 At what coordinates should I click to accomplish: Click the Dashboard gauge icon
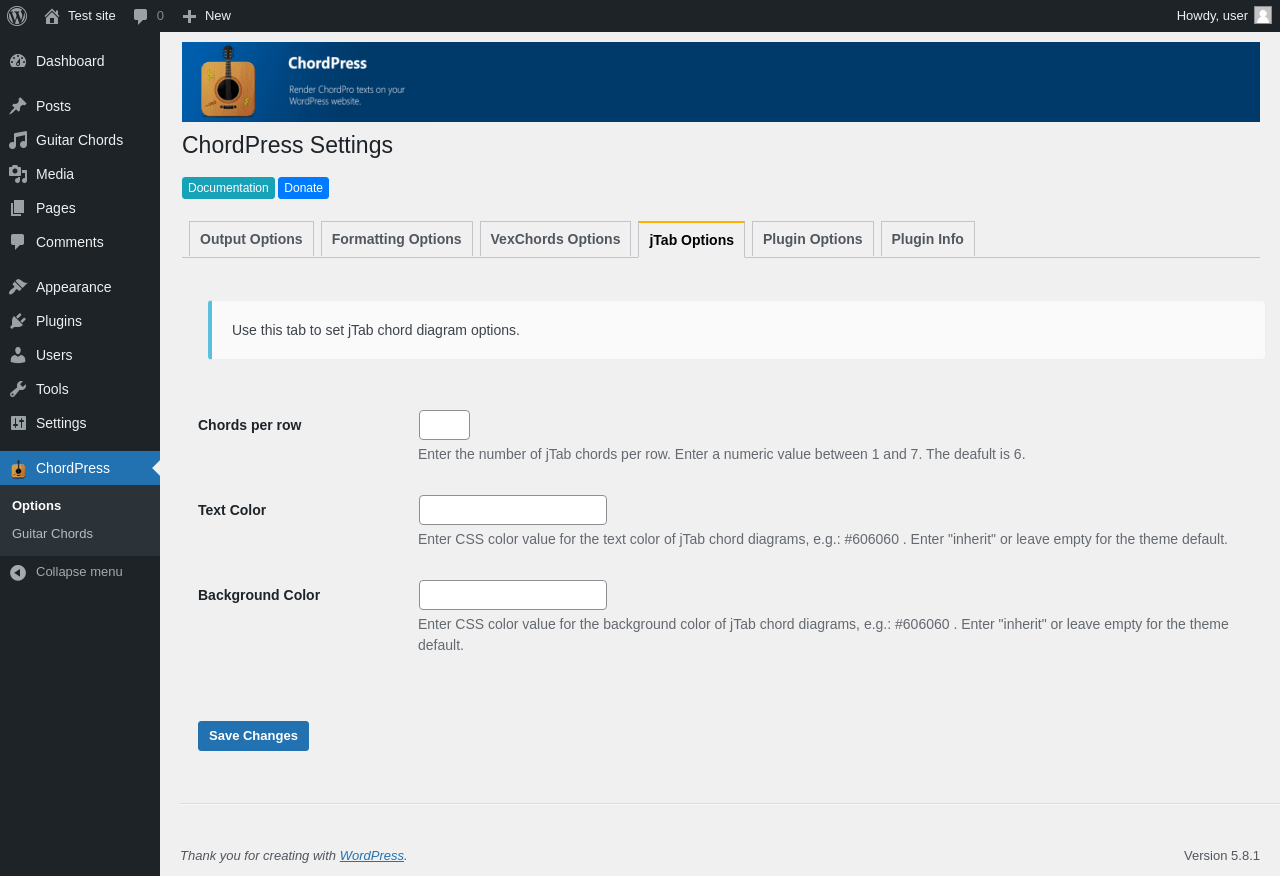(18, 61)
